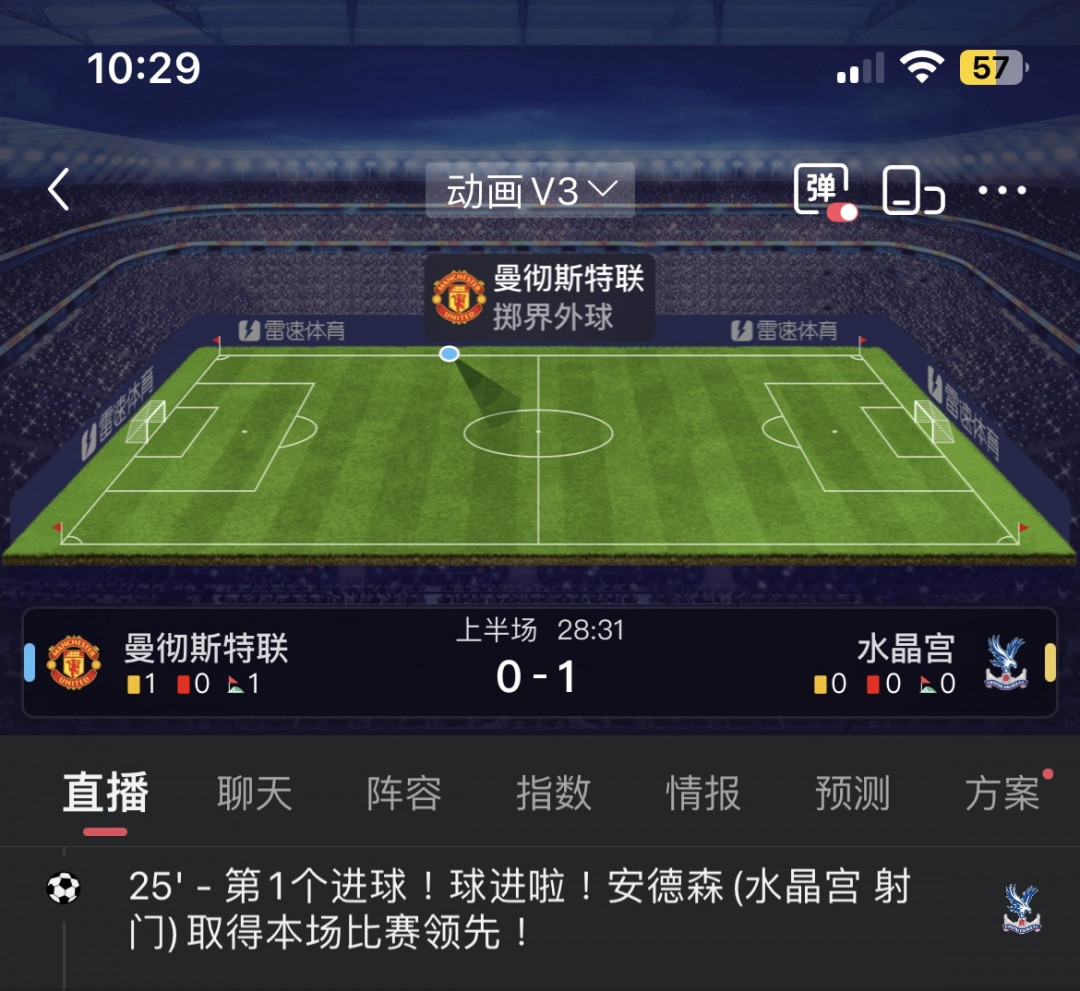Open the three-dot more options menu
The height and width of the screenshot is (991, 1080).
coord(1002,190)
